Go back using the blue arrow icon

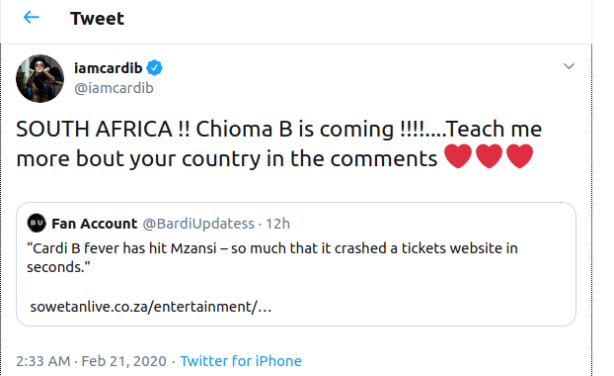tap(31, 17)
